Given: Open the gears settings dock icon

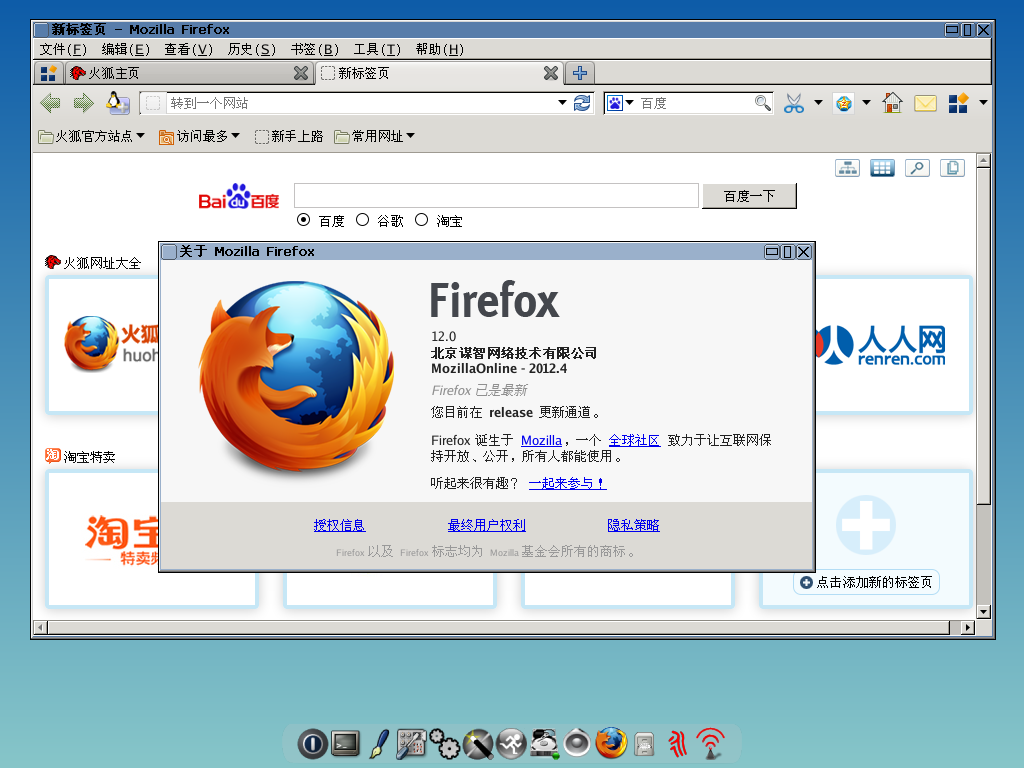Looking at the screenshot, I should click(x=445, y=744).
